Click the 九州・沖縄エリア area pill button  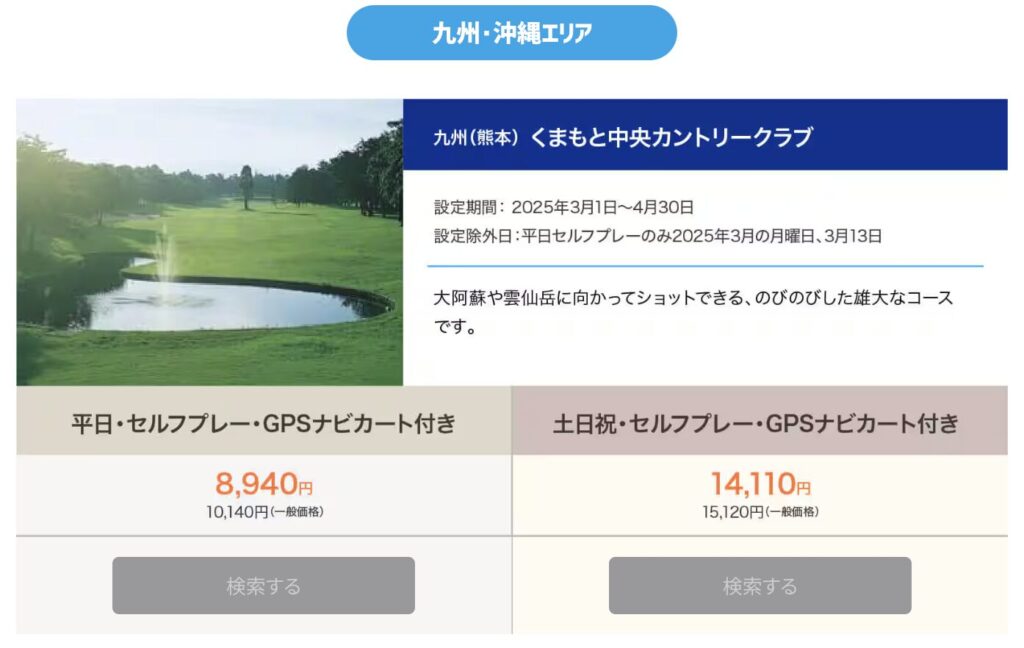(511, 33)
